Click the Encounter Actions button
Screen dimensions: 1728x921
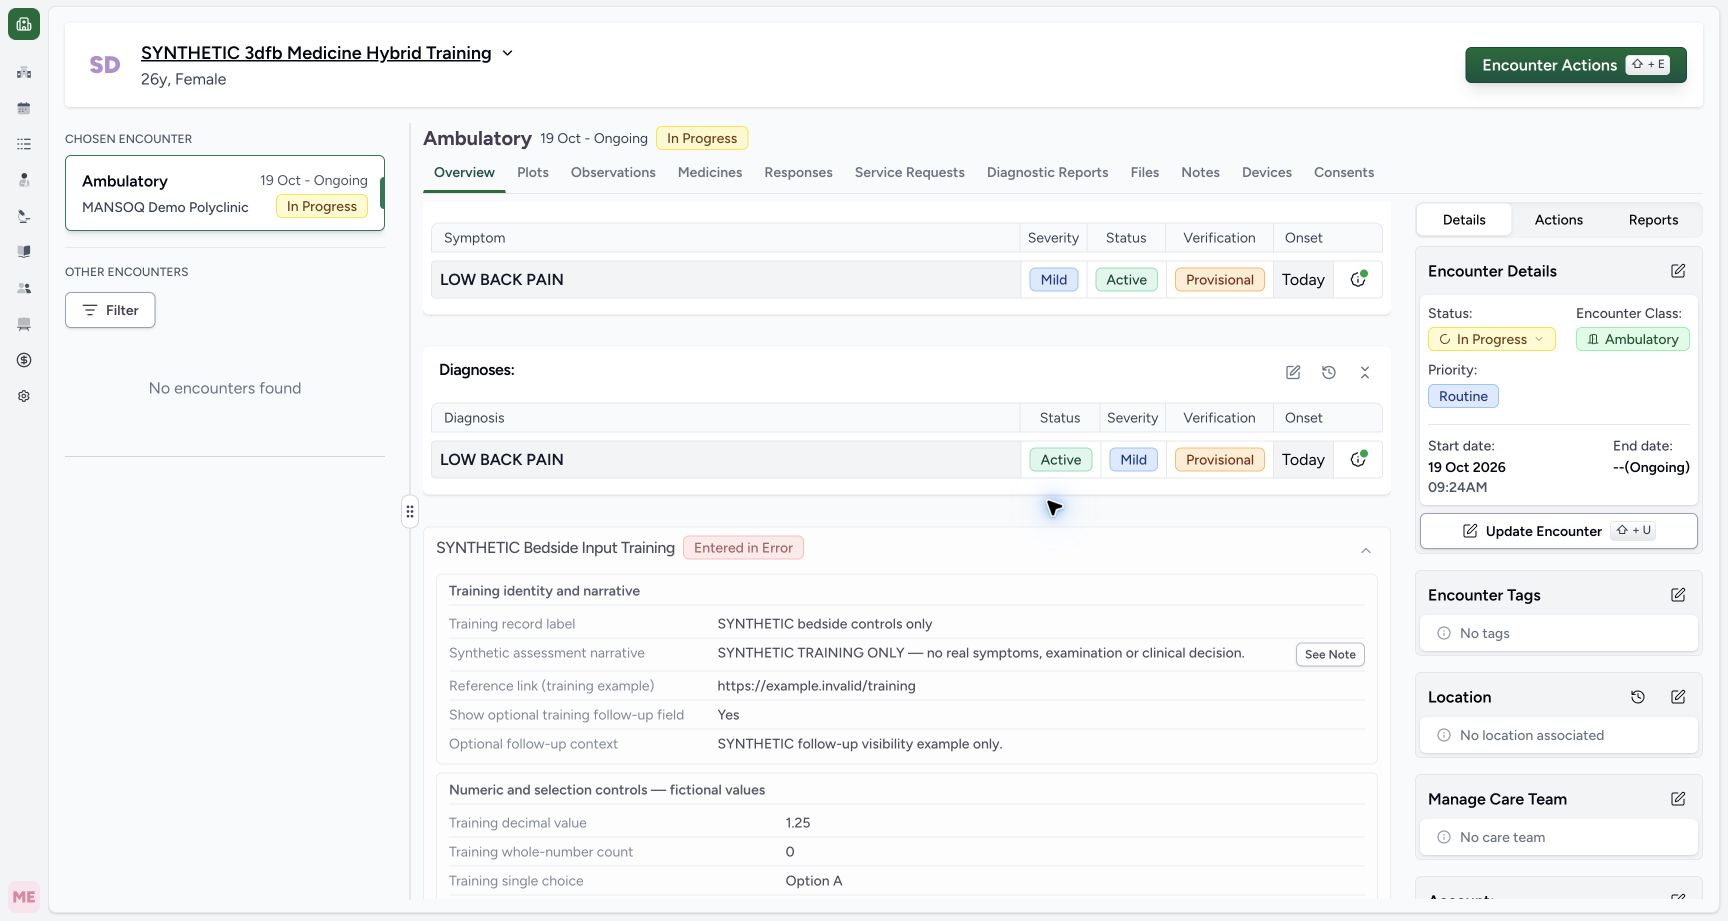click(x=1576, y=65)
